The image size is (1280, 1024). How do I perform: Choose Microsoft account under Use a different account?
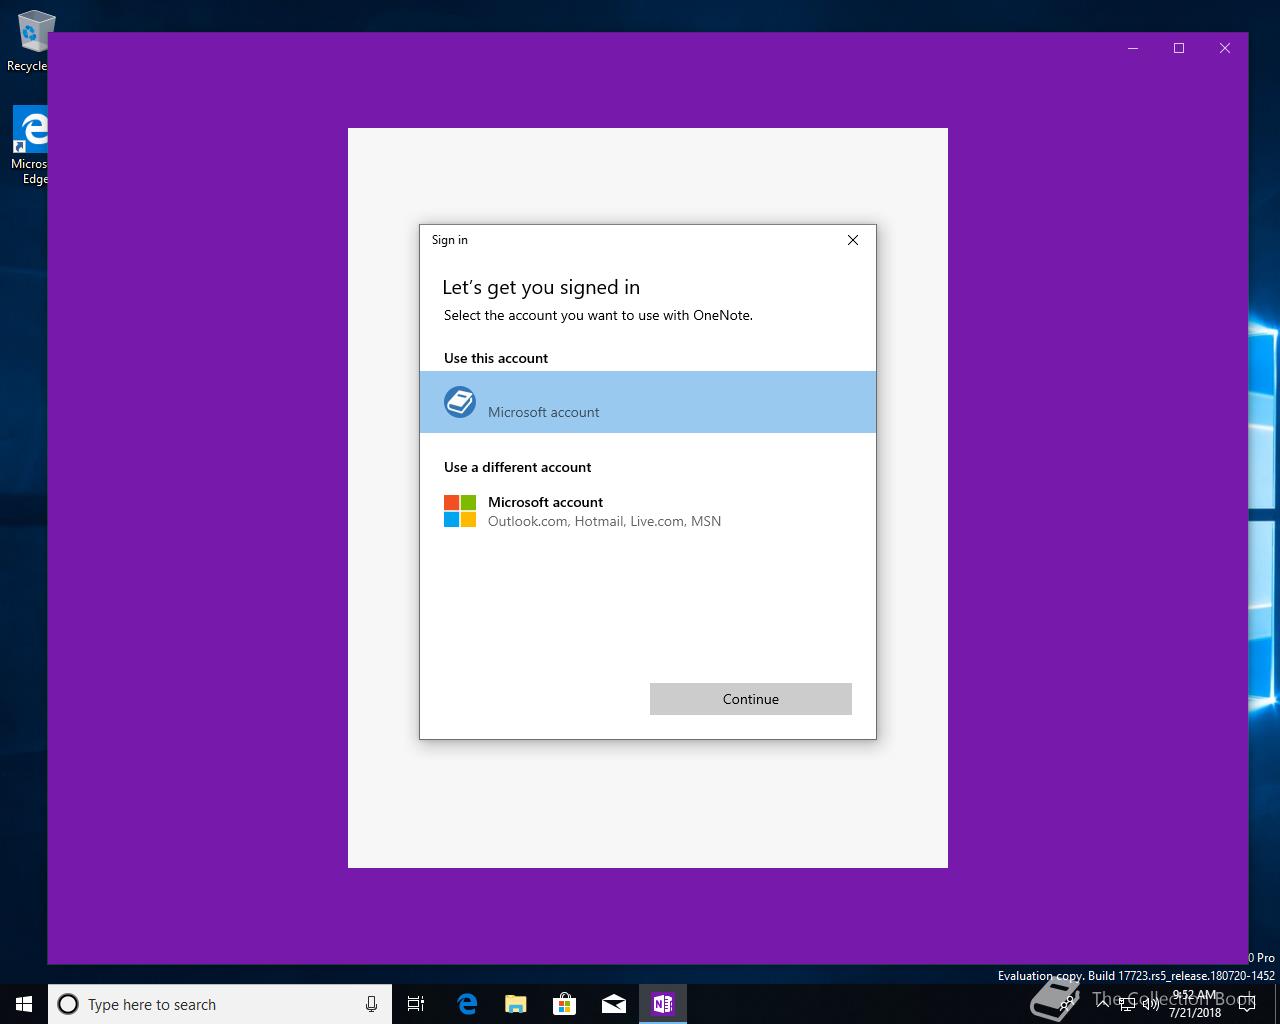[648, 511]
